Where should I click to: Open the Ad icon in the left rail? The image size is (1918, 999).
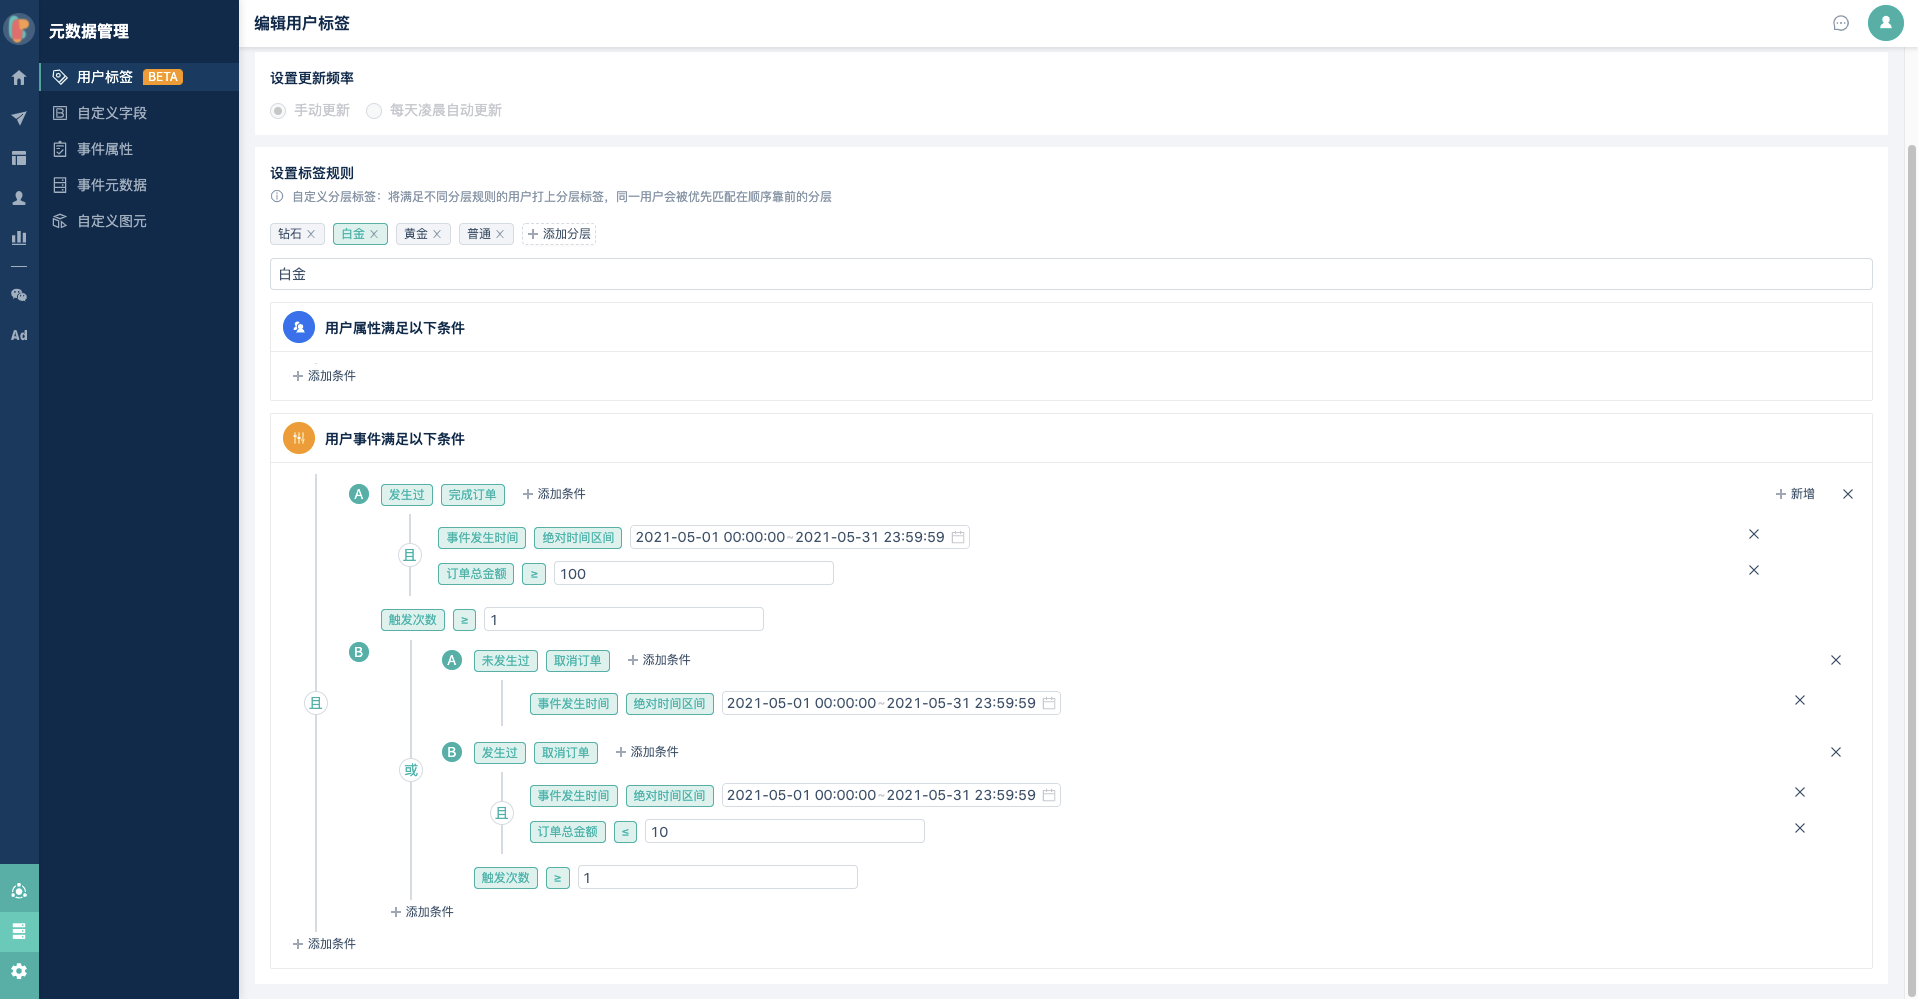pyautogui.click(x=19, y=335)
